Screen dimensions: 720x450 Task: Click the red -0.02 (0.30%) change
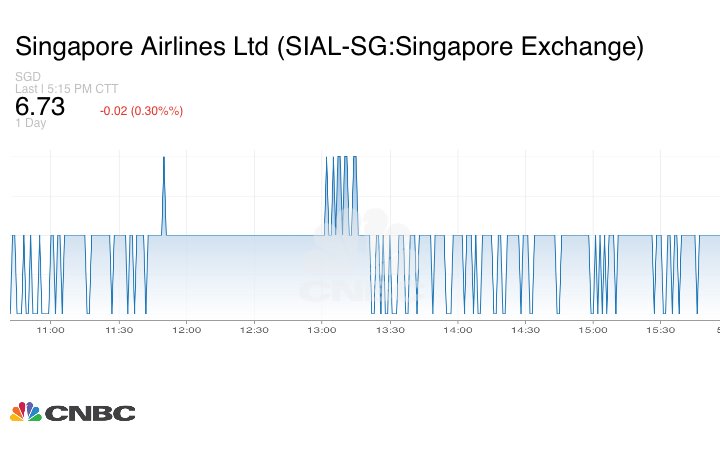pyautogui.click(x=141, y=110)
